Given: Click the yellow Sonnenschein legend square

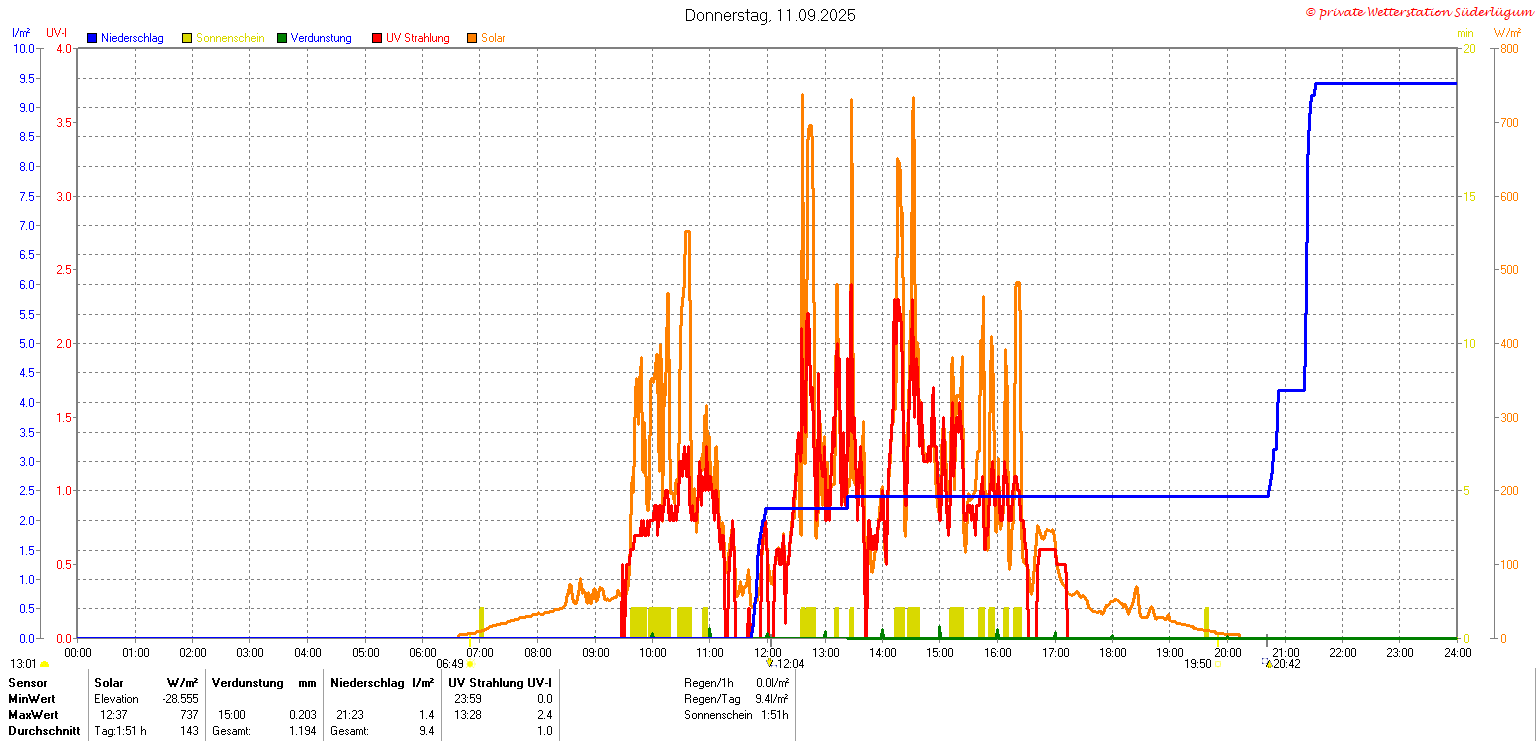Looking at the screenshot, I should 187,38.
